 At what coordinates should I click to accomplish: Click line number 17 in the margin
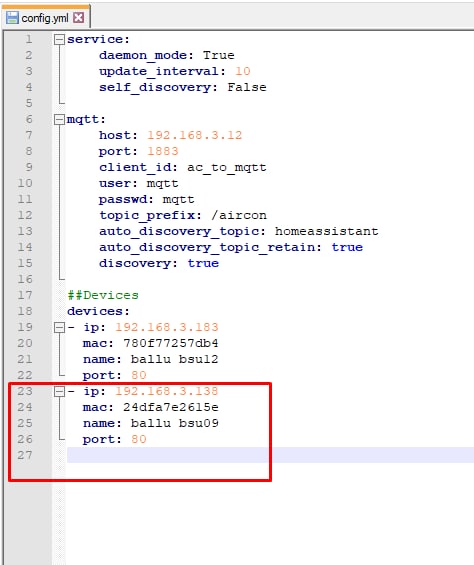(25, 295)
